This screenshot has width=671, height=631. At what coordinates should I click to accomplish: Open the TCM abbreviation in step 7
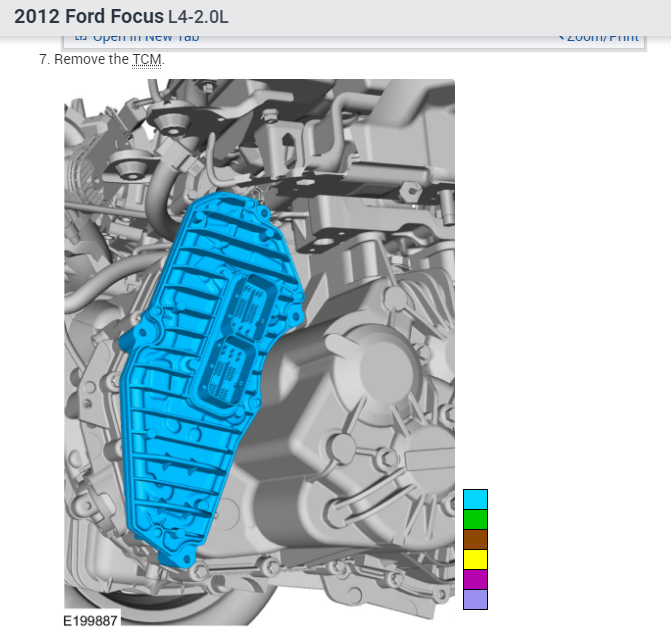pos(147,59)
